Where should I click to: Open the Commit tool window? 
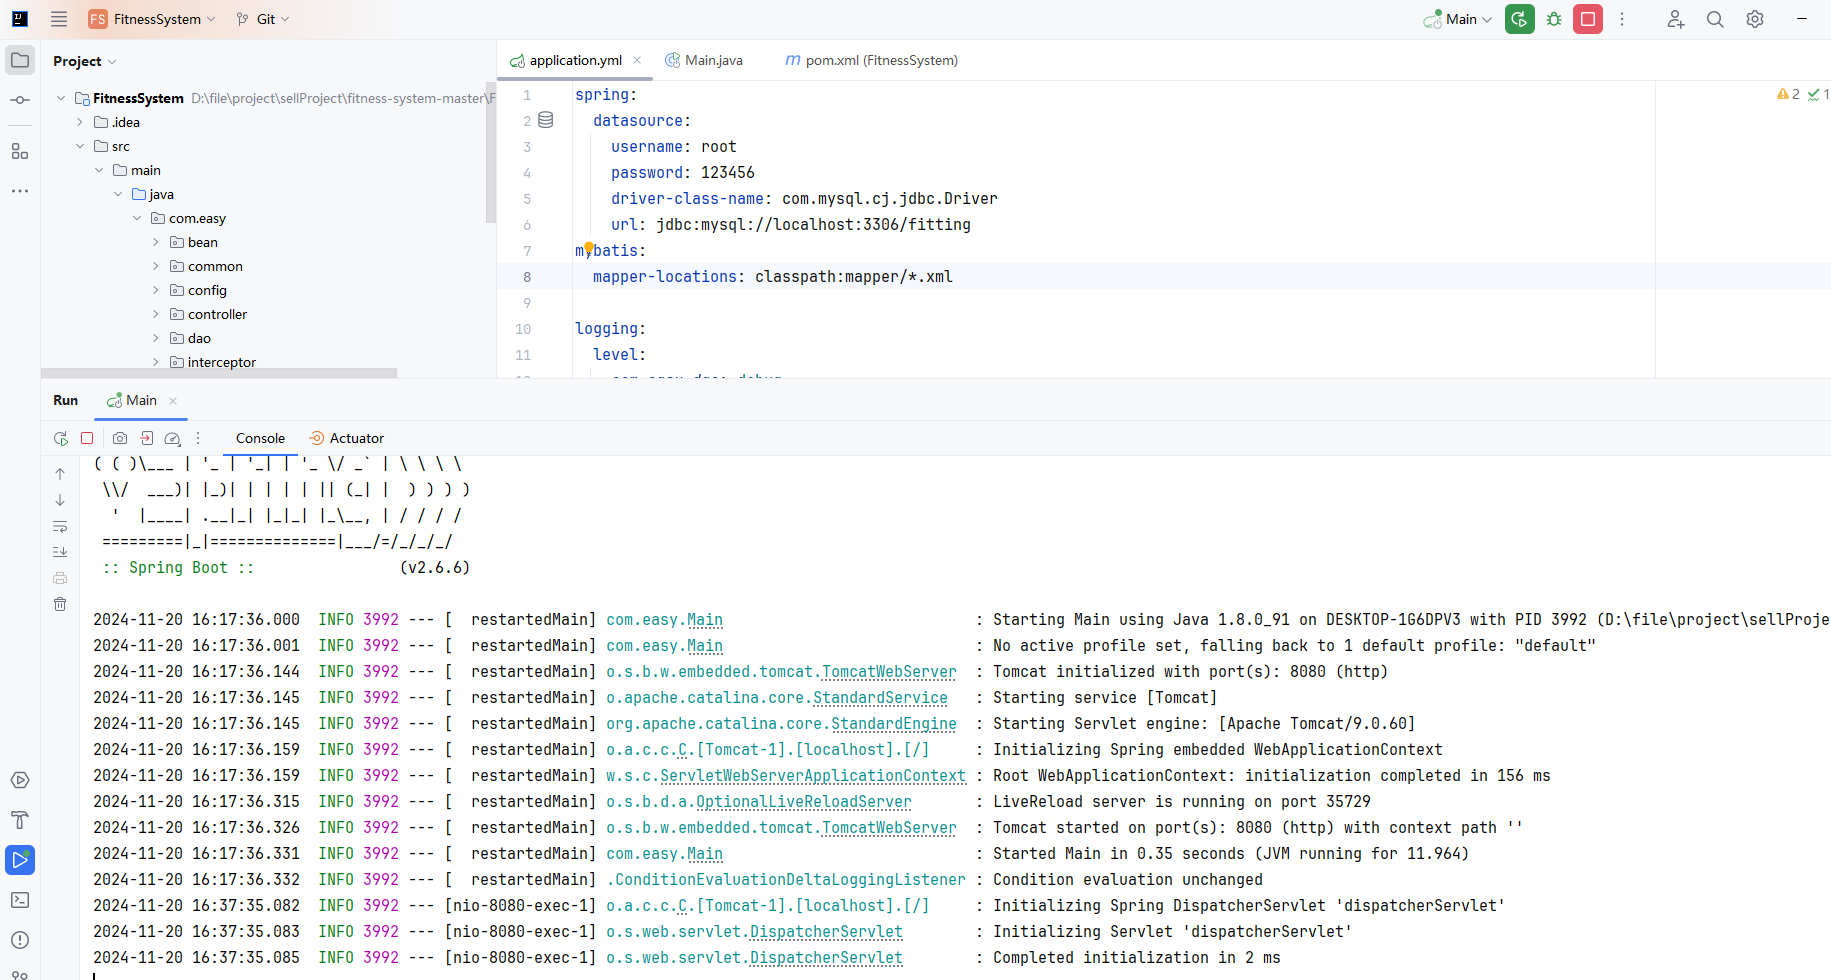20,100
